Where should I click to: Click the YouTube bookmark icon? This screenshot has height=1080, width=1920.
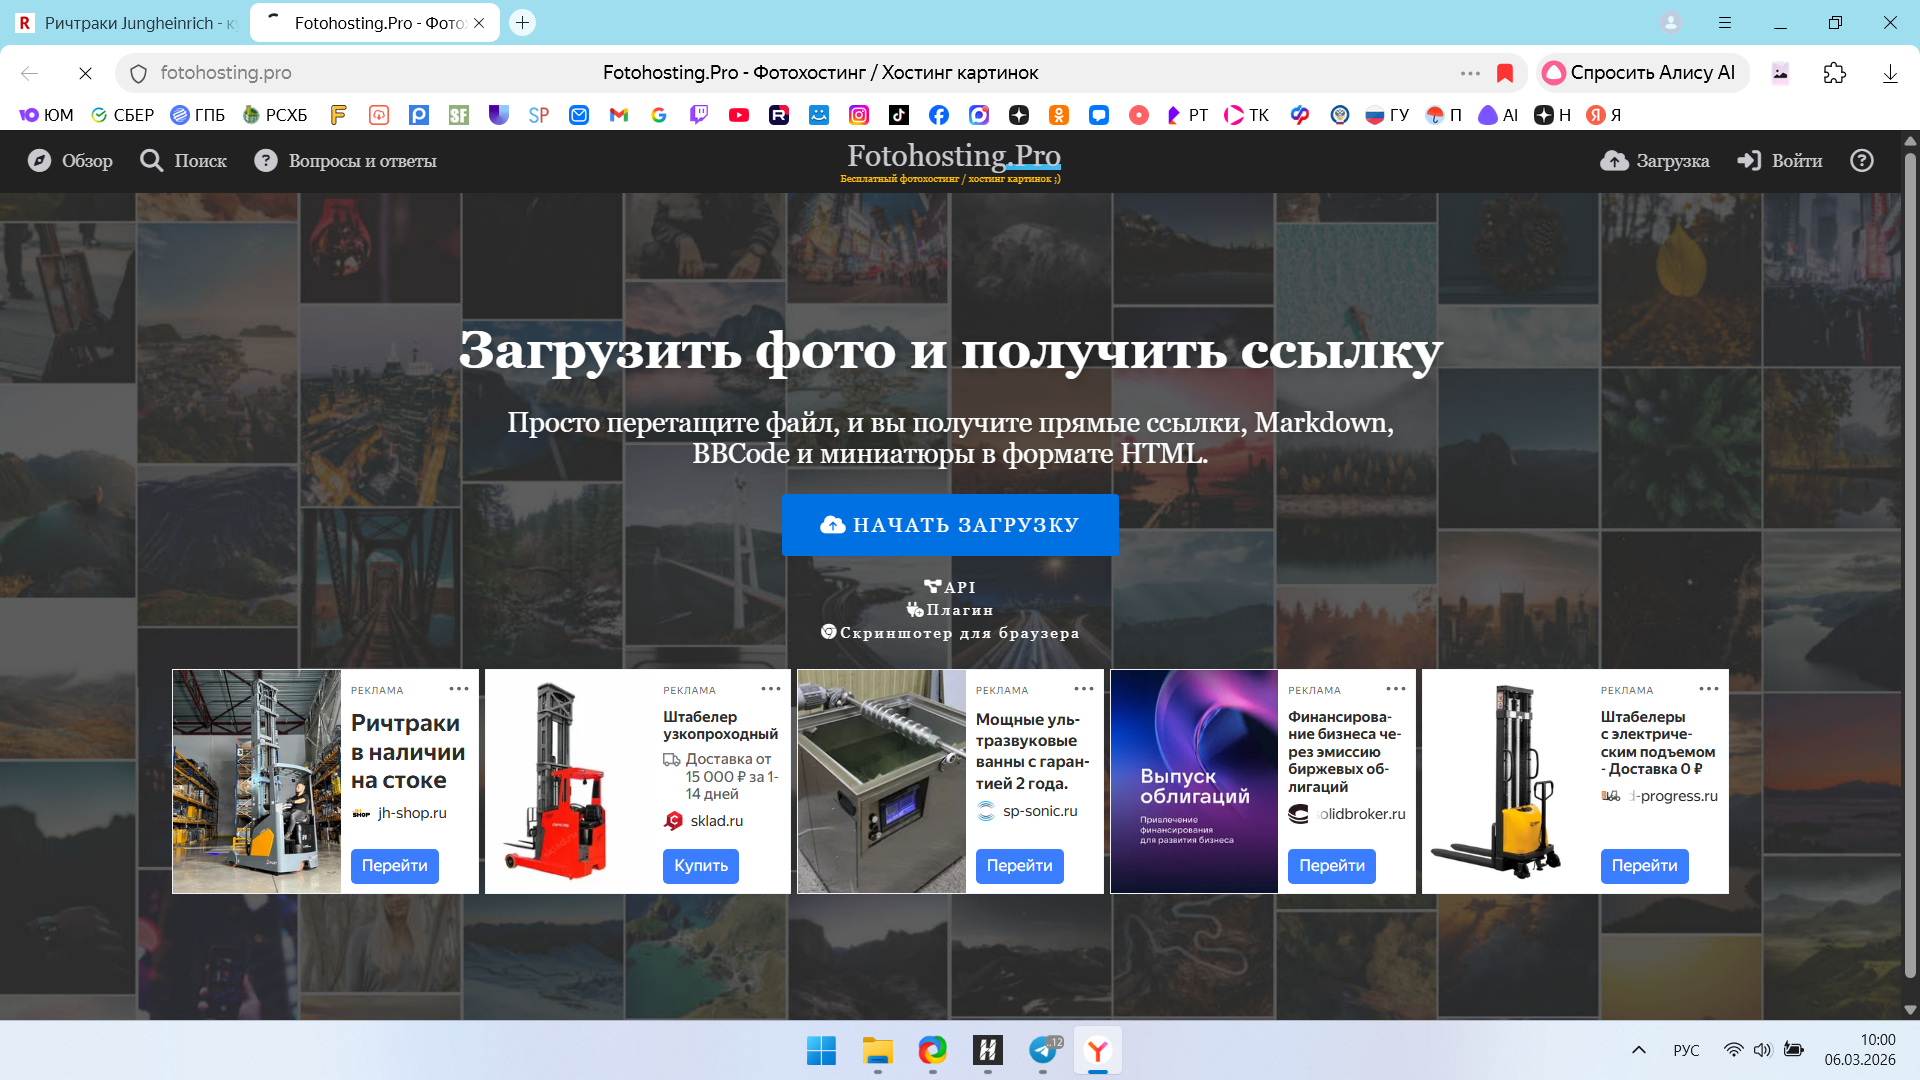pos(739,115)
